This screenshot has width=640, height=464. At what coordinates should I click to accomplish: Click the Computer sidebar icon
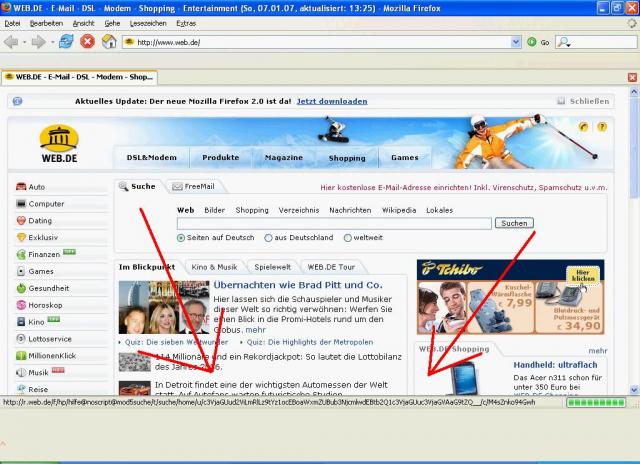[21, 204]
